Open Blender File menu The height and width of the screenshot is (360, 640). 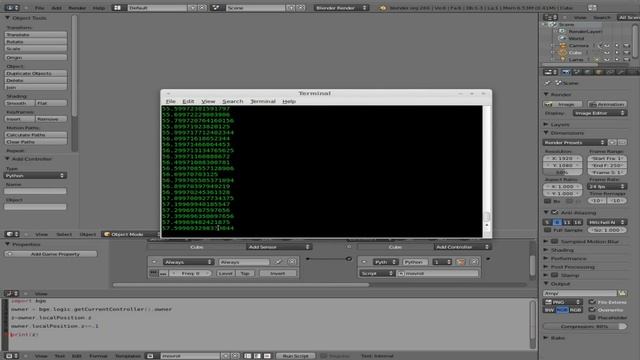point(40,8)
